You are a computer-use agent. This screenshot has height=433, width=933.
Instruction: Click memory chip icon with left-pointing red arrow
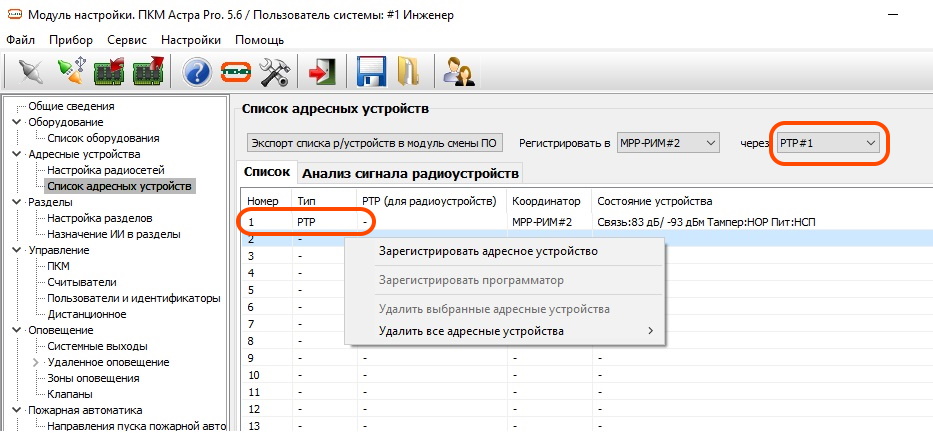point(109,72)
